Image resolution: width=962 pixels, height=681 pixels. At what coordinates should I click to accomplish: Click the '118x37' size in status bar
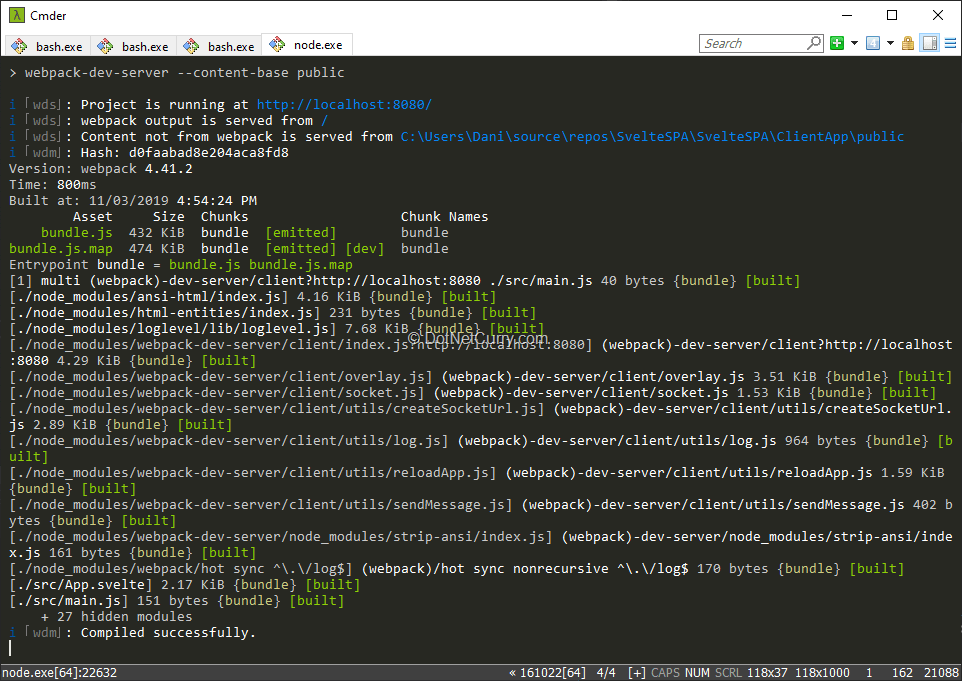[767, 672]
